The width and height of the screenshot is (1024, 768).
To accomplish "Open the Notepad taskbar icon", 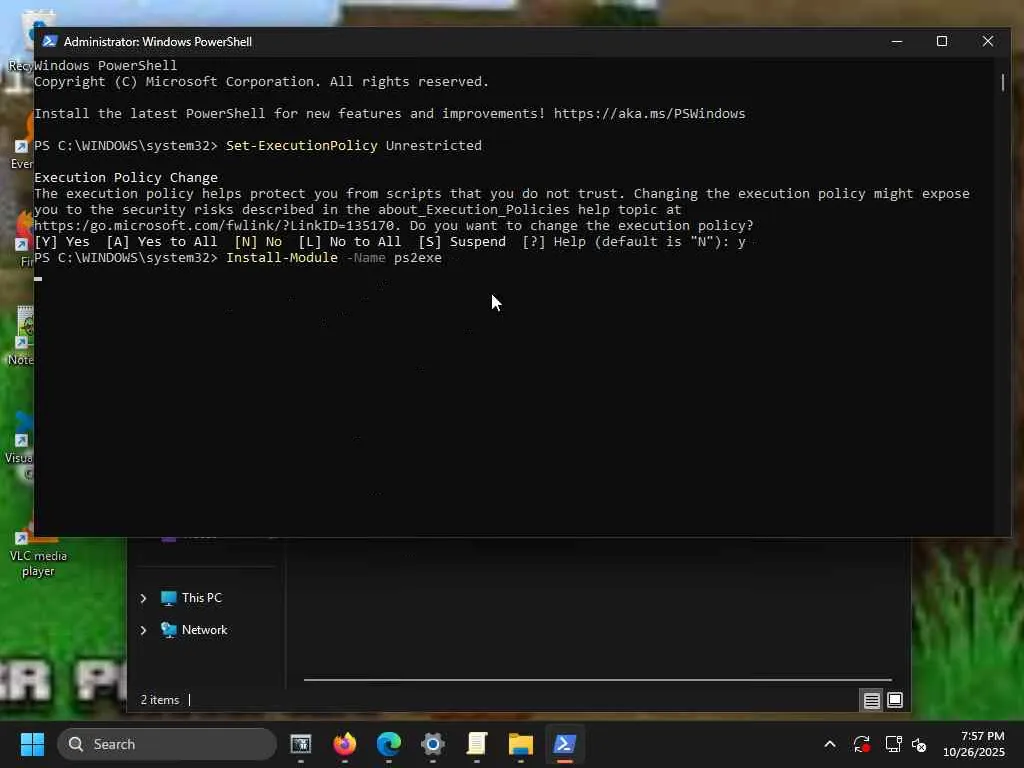I will pyautogui.click(x=477, y=744).
